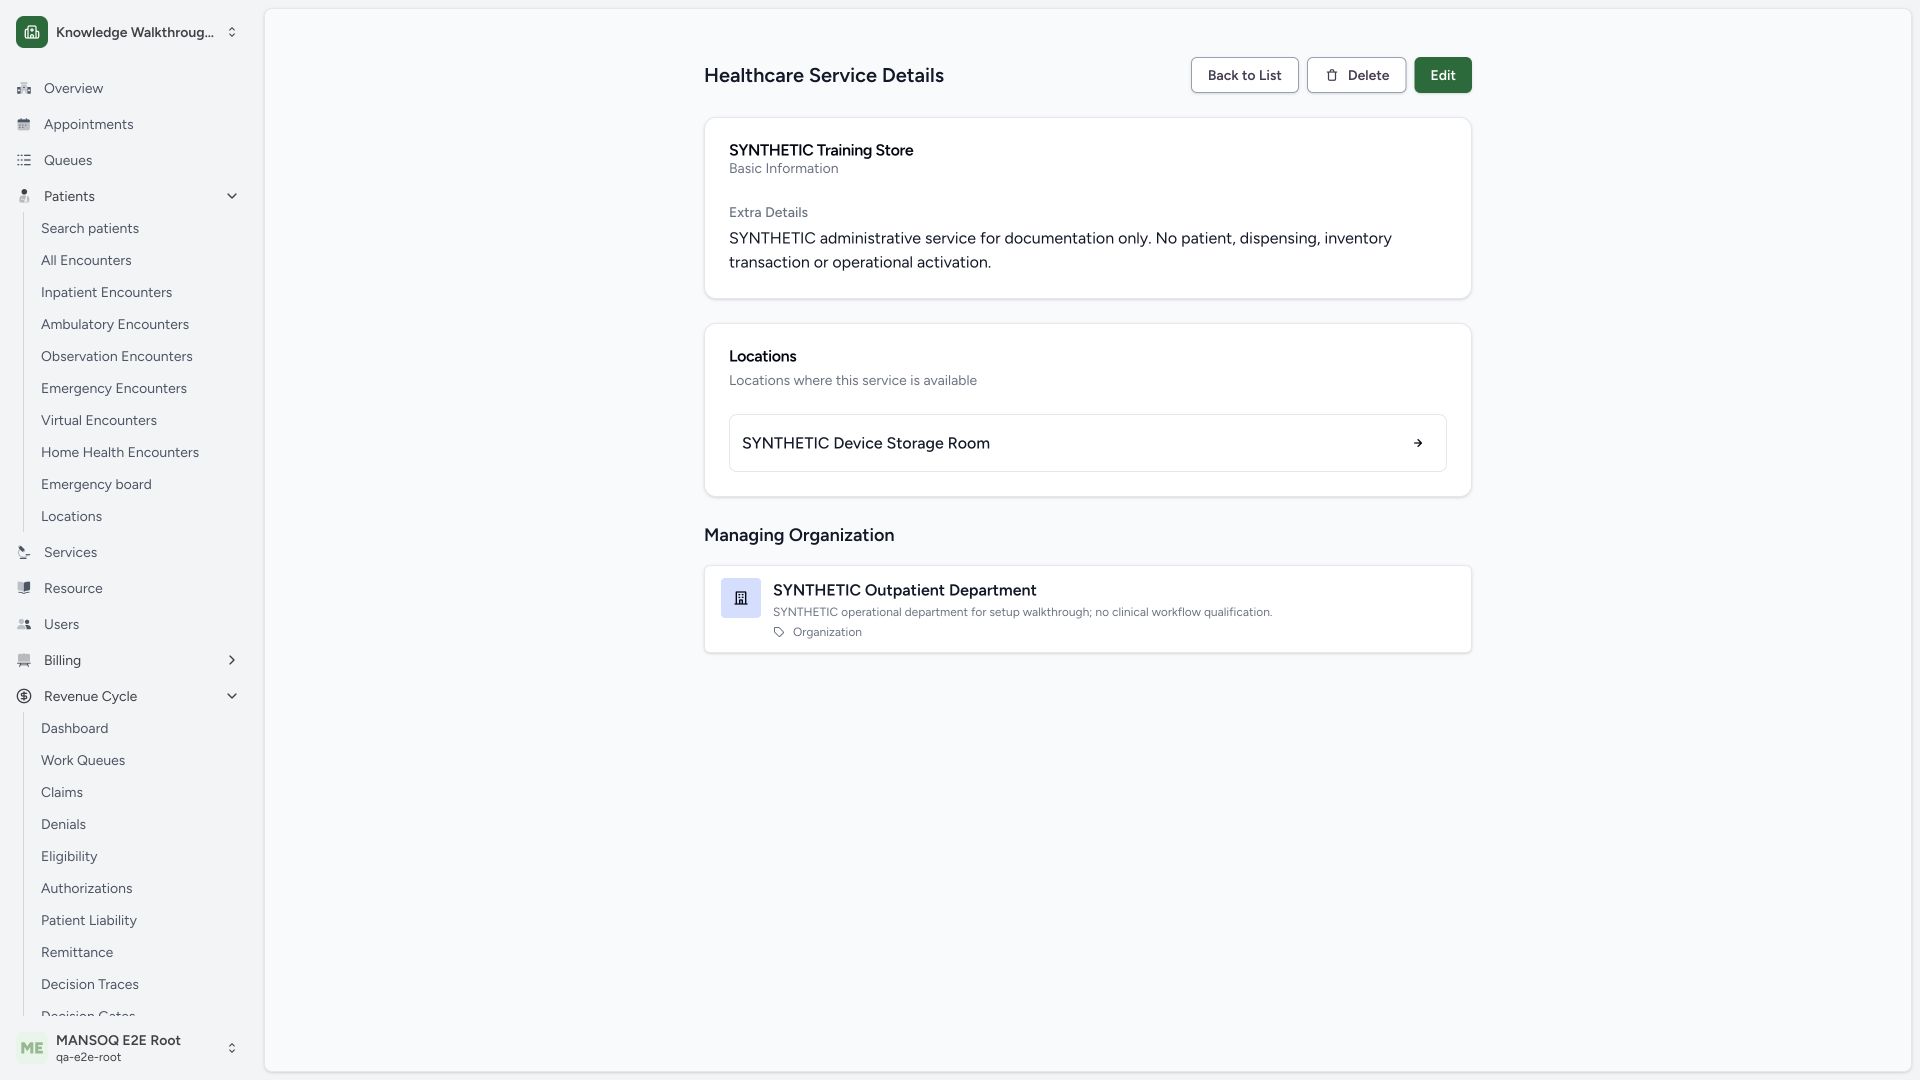Click the ME user avatar

32,1048
